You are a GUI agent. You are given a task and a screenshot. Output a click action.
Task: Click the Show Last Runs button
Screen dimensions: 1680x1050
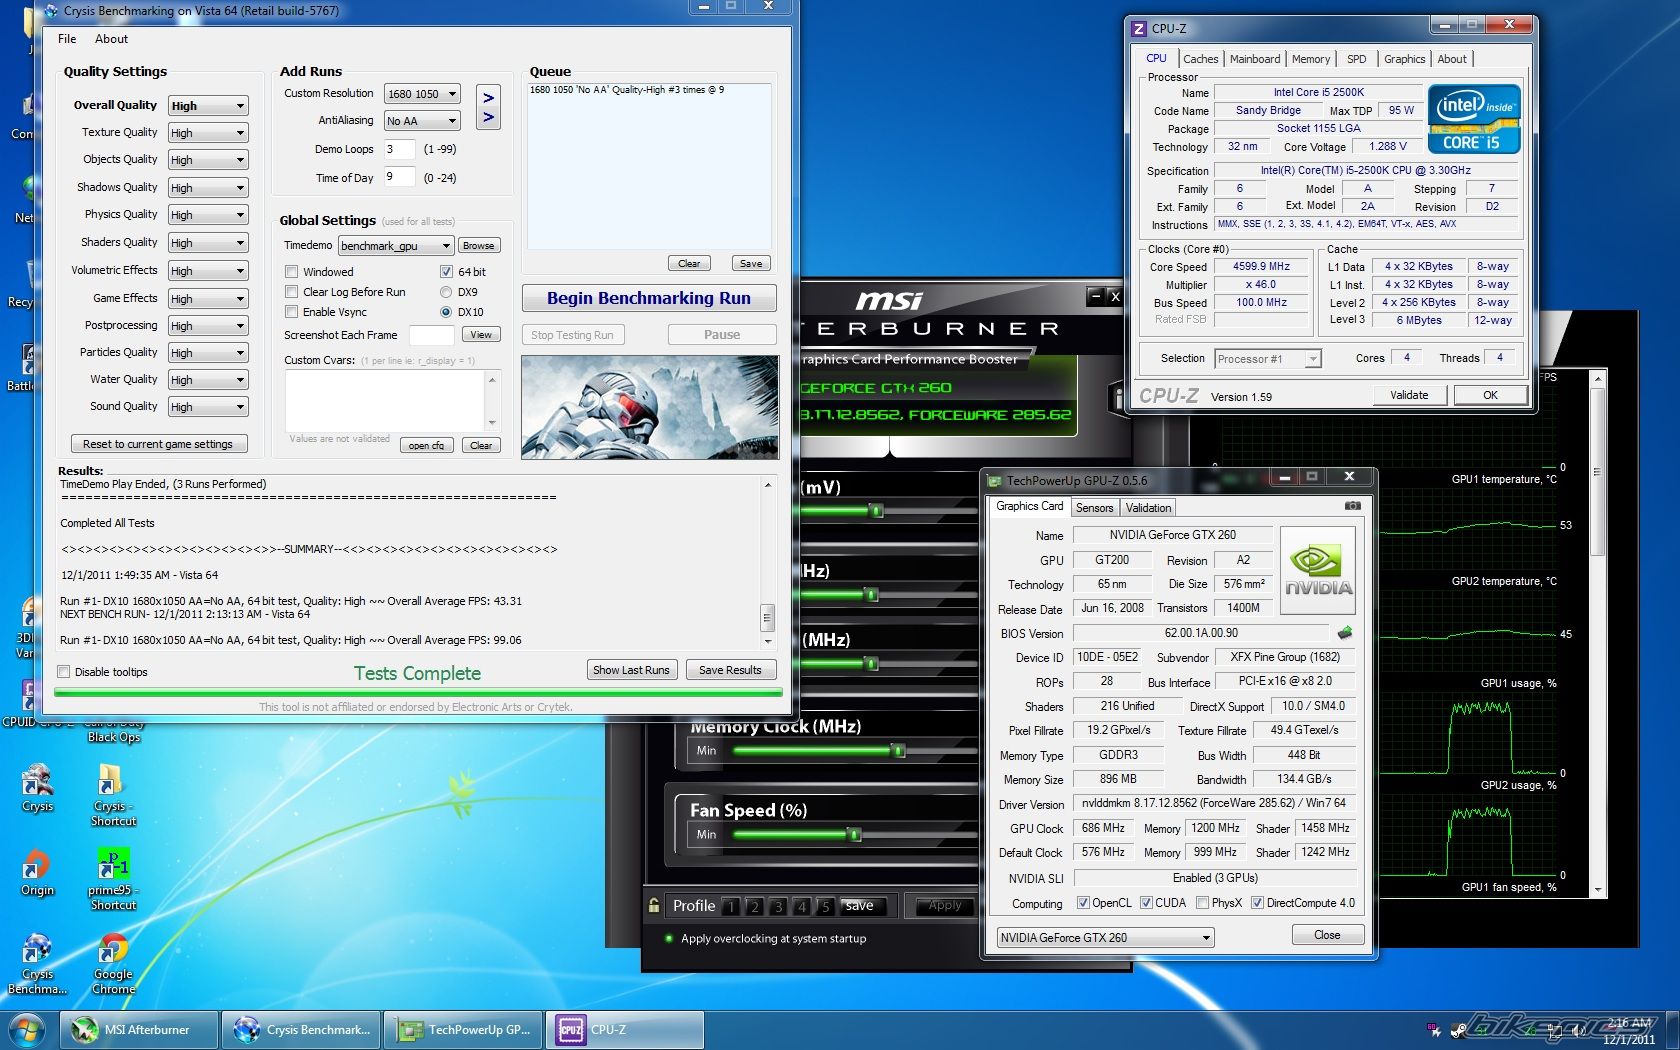631,670
